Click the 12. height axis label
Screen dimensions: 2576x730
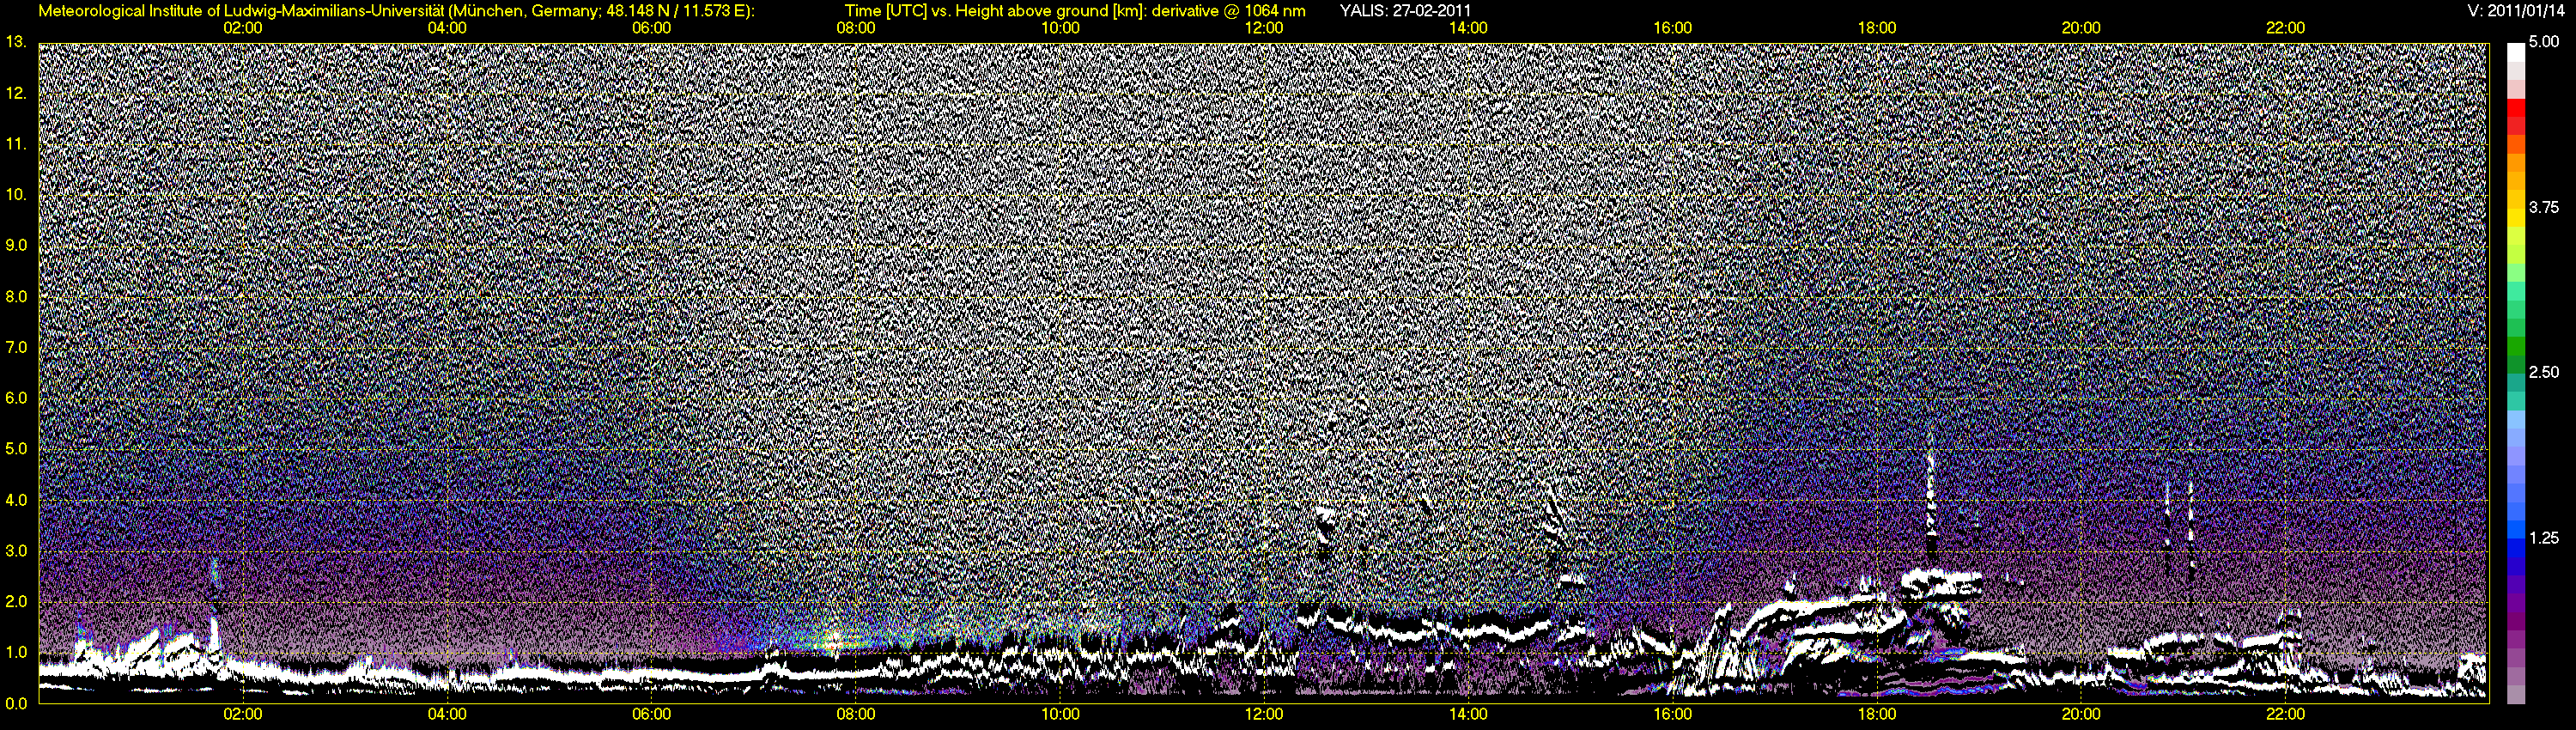pyautogui.click(x=15, y=93)
